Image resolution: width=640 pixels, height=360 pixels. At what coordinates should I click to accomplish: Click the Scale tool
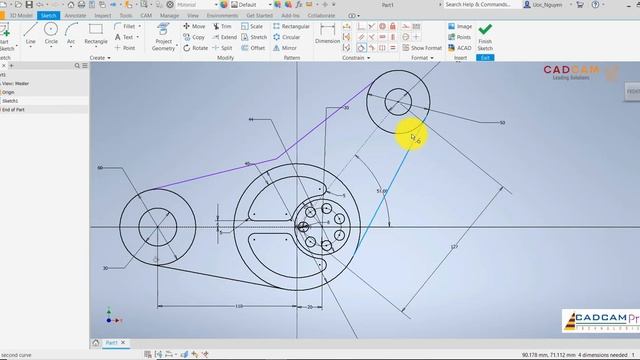(x=252, y=26)
